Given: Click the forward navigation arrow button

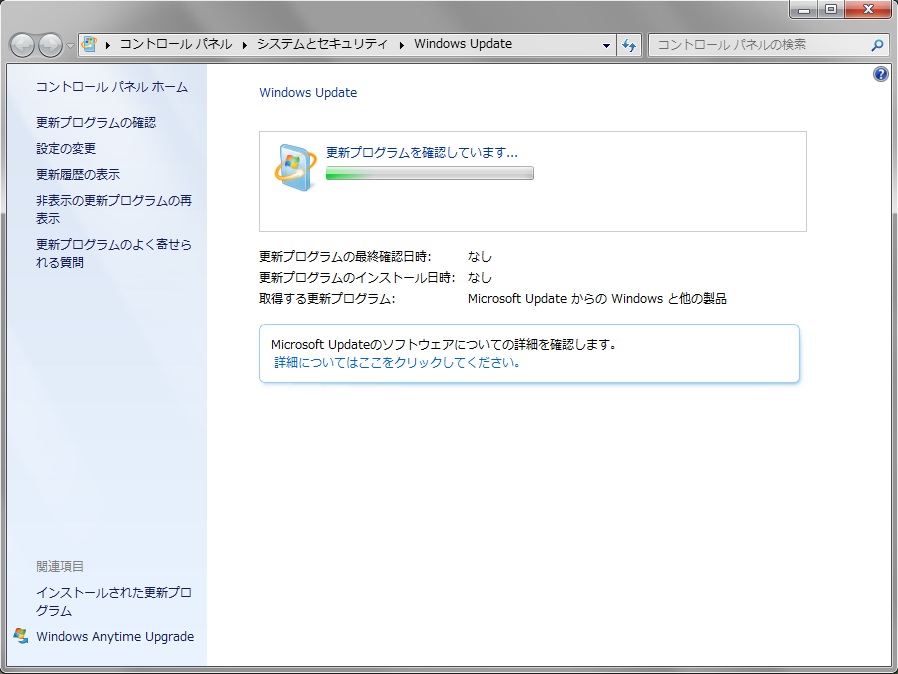Looking at the screenshot, I should [50, 45].
